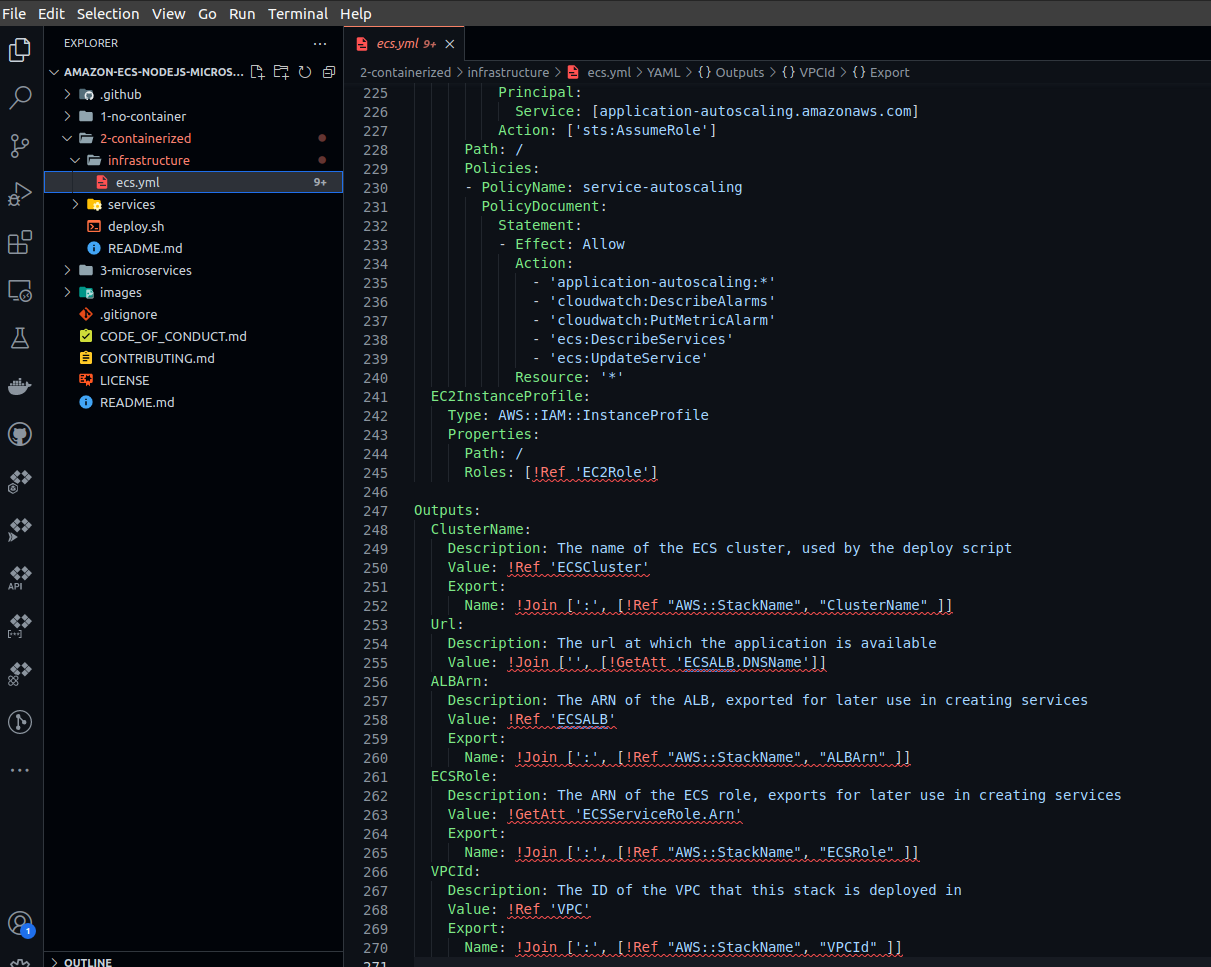Image resolution: width=1211 pixels, height=967 pixels.
Task: Open the Testing flask panel
Action: click(21, 338)
